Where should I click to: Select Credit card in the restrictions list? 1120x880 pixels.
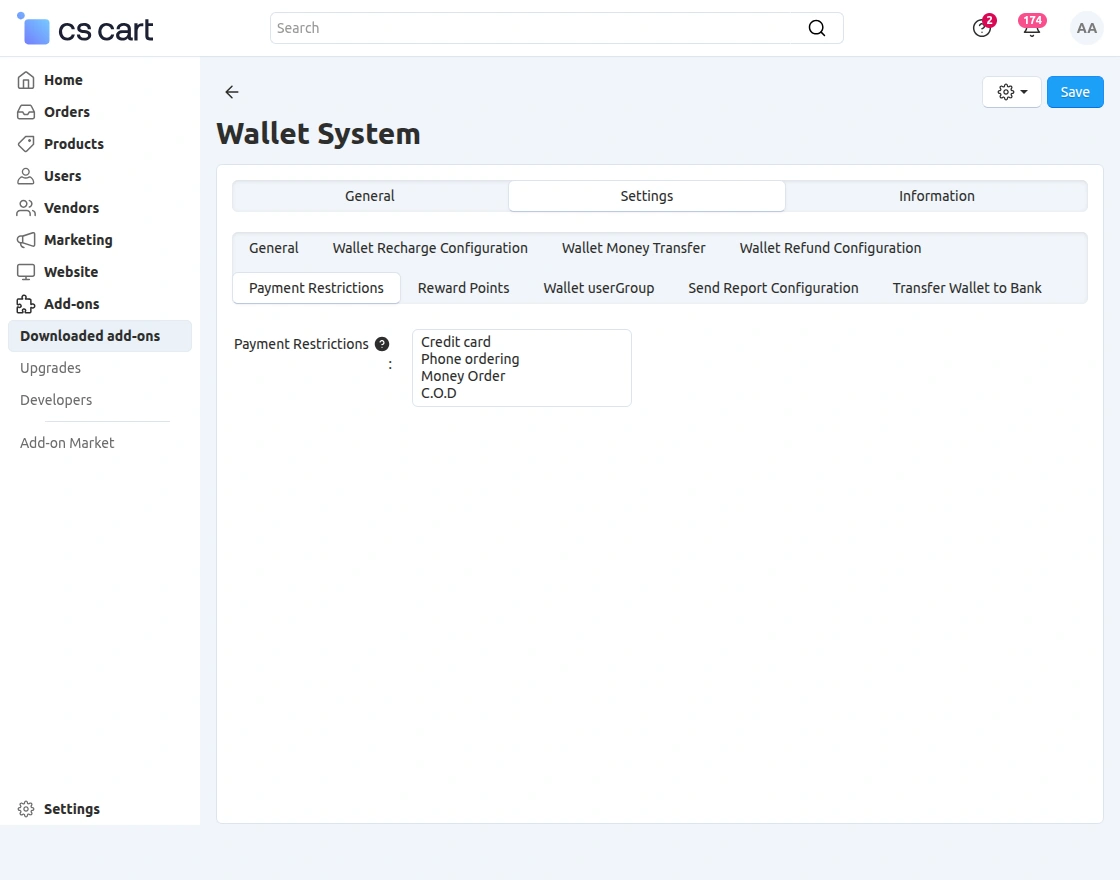click(456, 341)
